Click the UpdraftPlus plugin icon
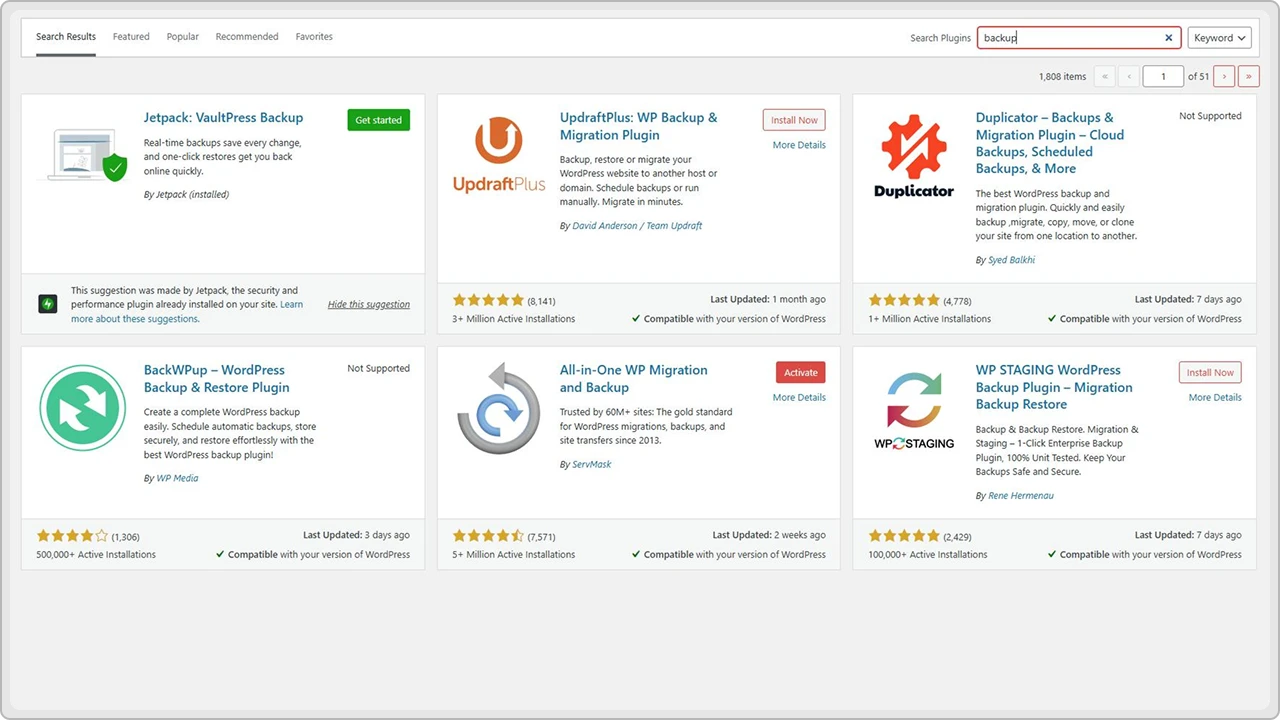Image resolution: width=1280 pixels, height=720 pixels. [497, 153]
